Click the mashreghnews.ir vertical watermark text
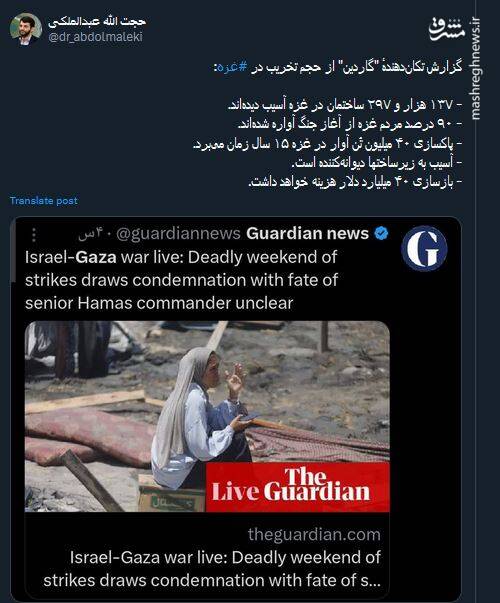Viewport: 500px width, 603px height. pos(475,68)
